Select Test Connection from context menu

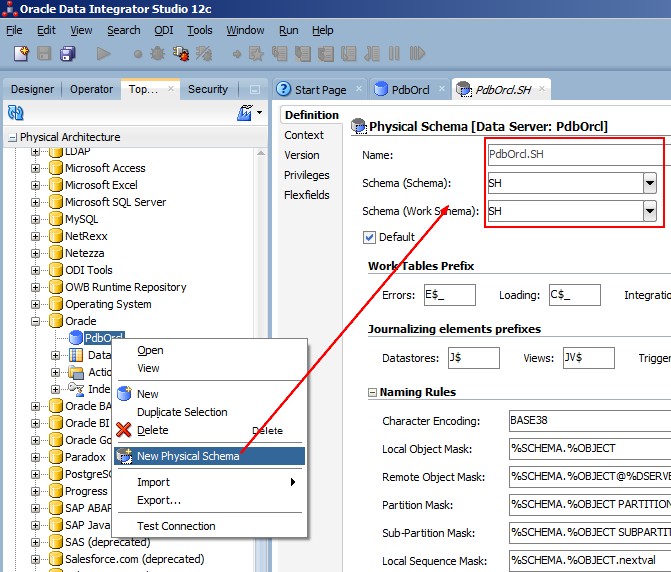tap(176, 526)
